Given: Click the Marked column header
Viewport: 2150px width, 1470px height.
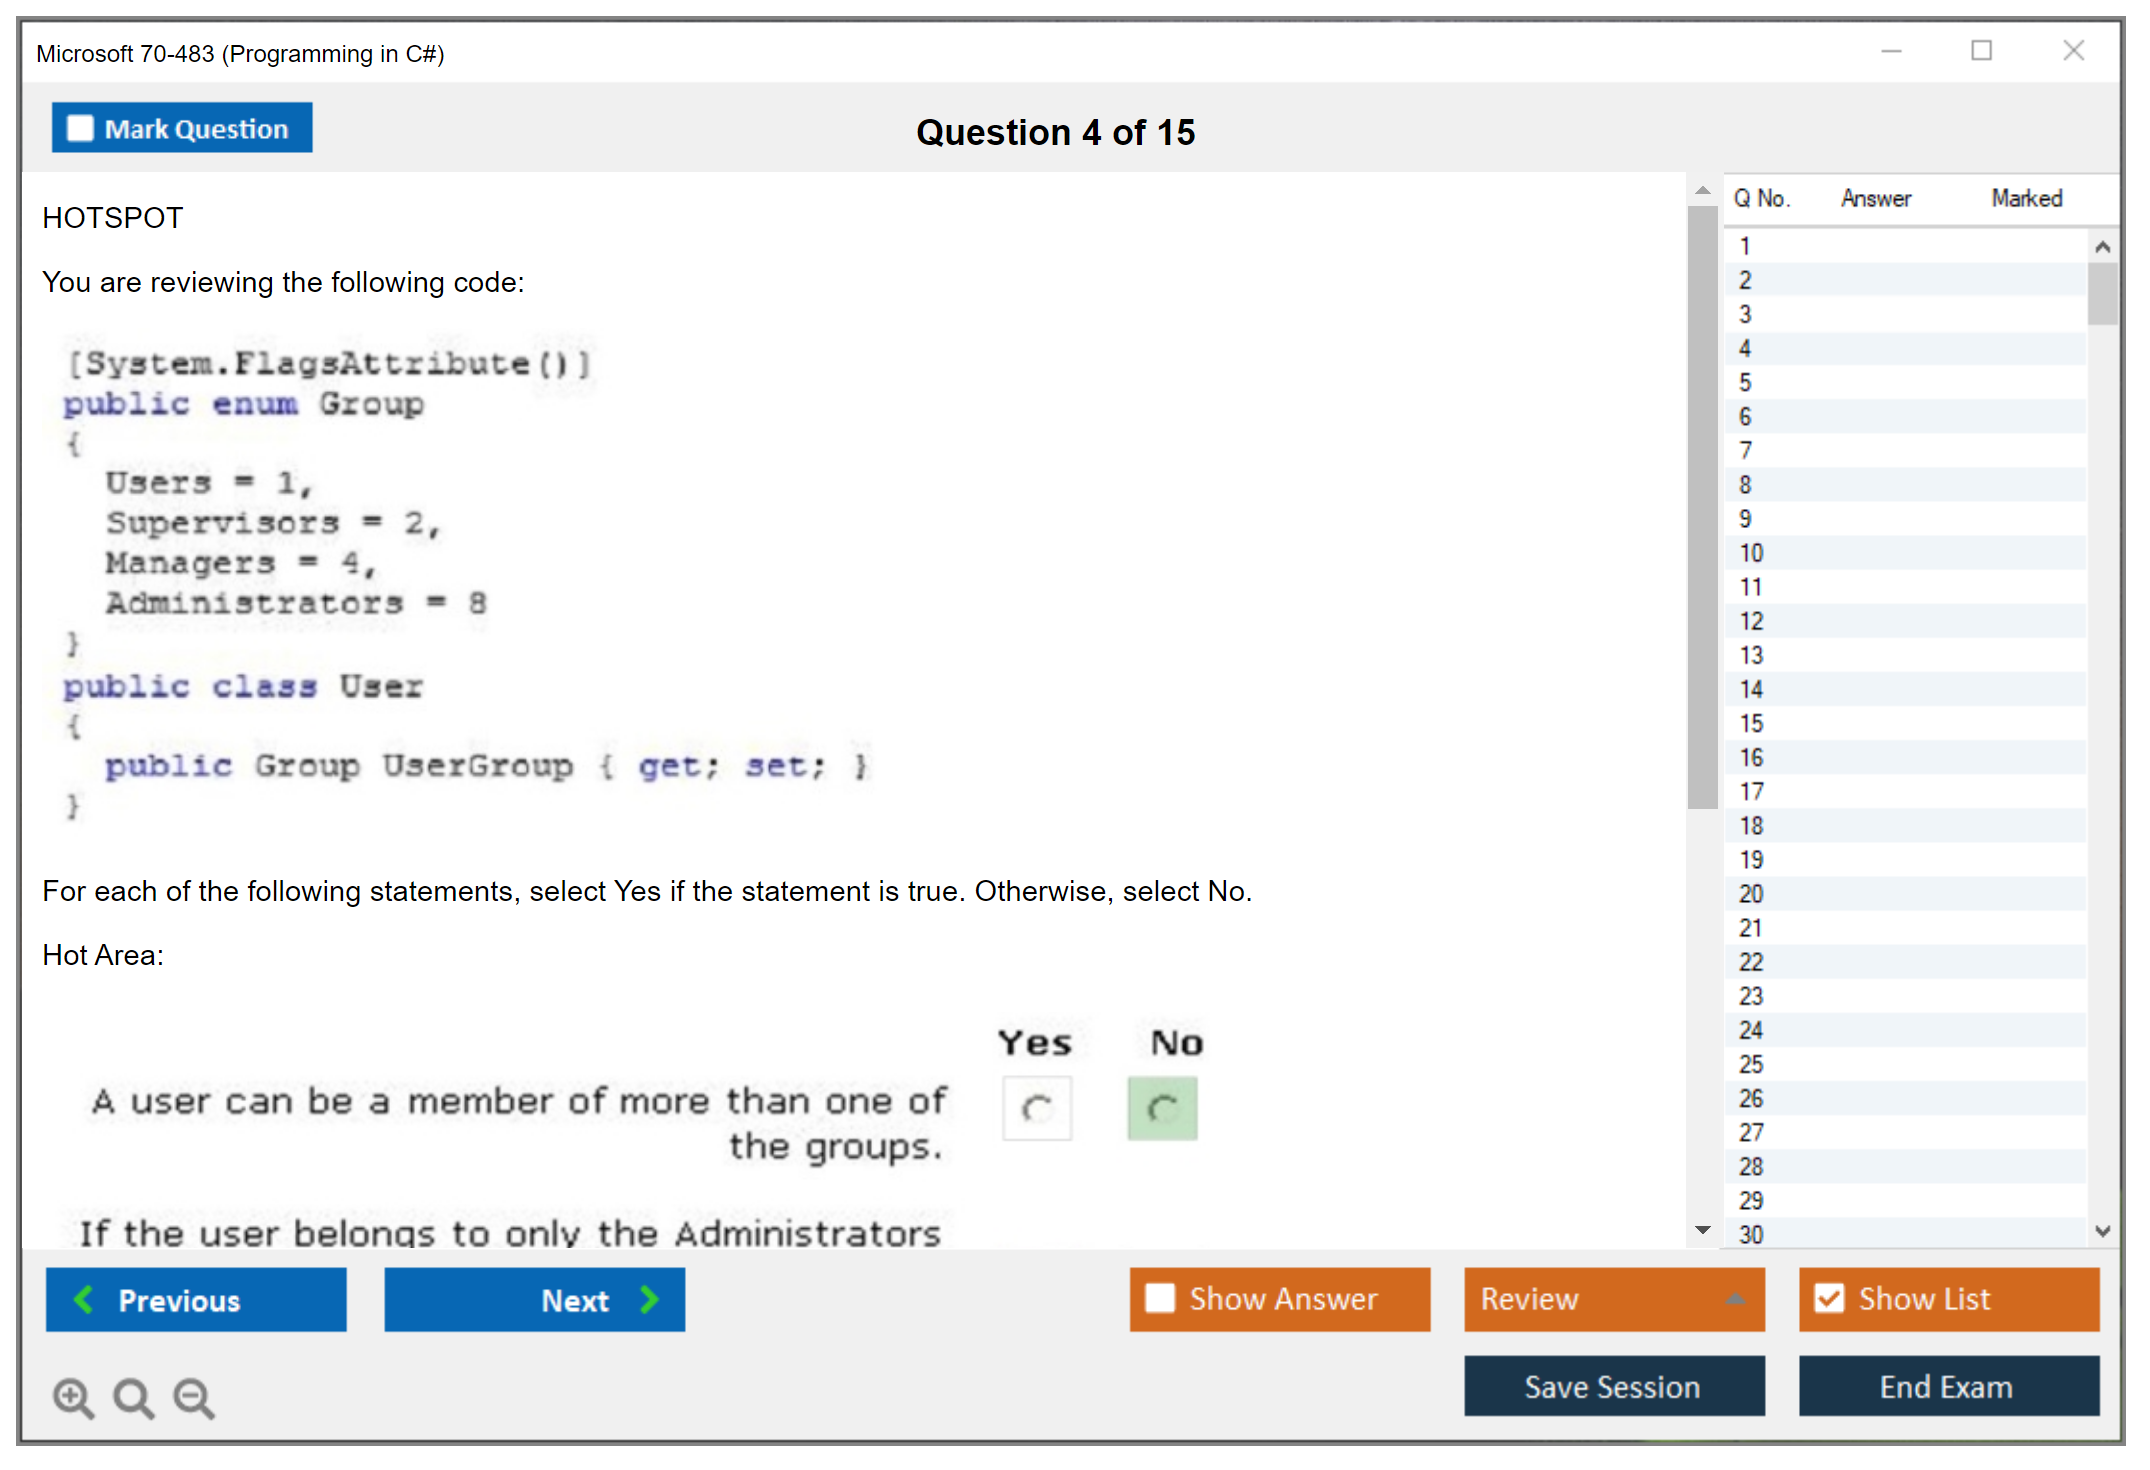Looking at the screenshot, I should pos(2026,198).
